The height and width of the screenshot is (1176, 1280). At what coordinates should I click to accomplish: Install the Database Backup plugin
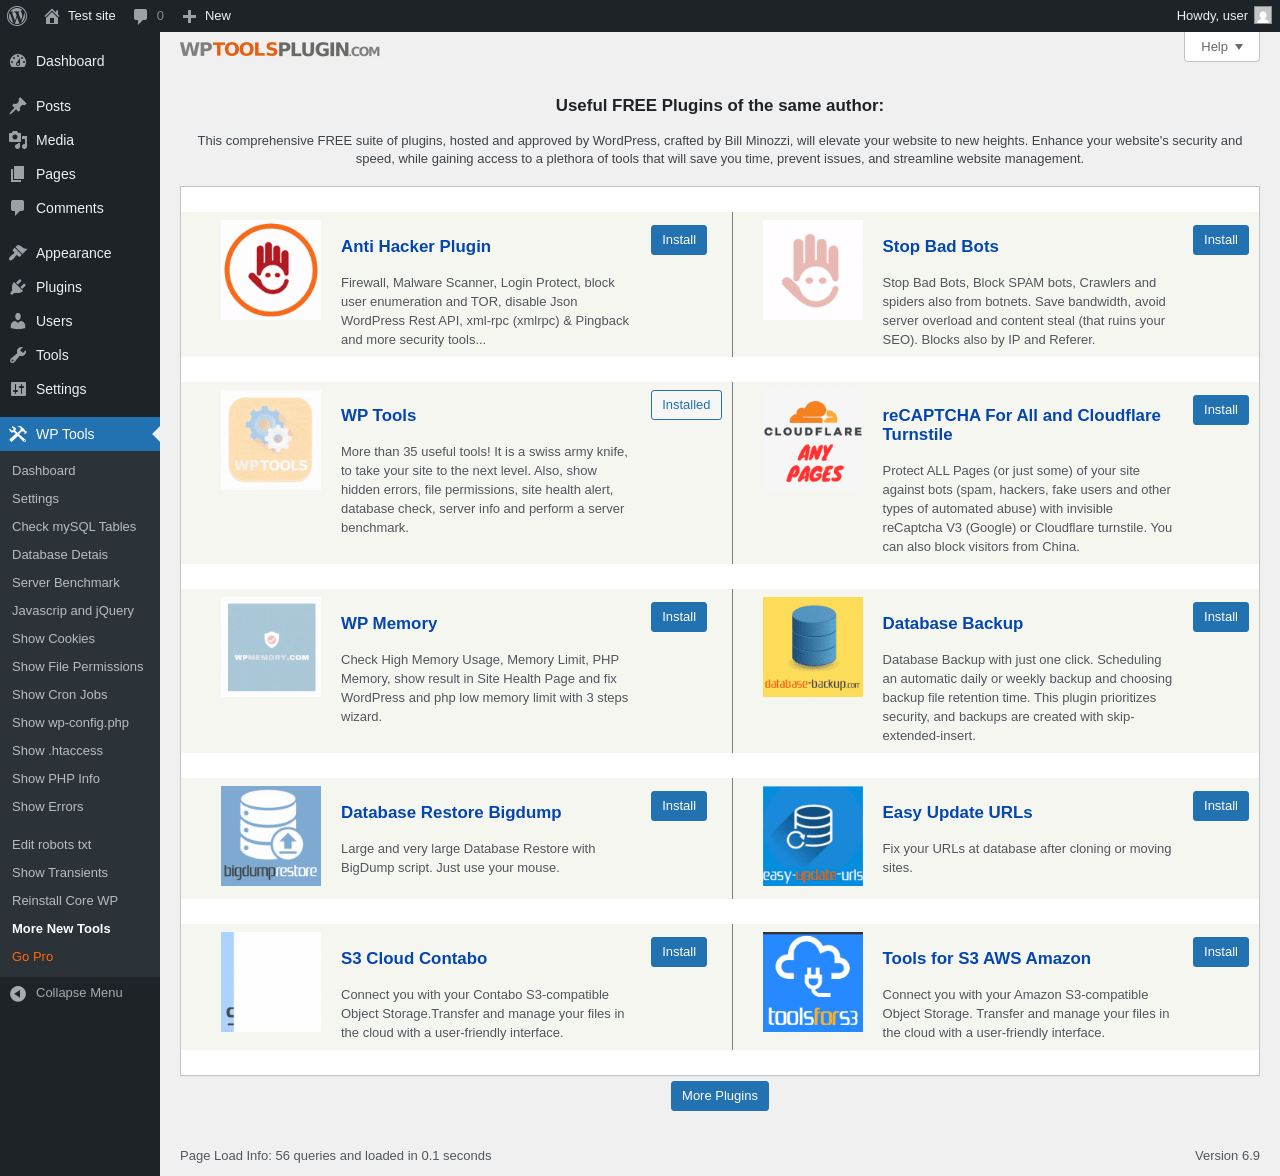[x=1221, y=617]
